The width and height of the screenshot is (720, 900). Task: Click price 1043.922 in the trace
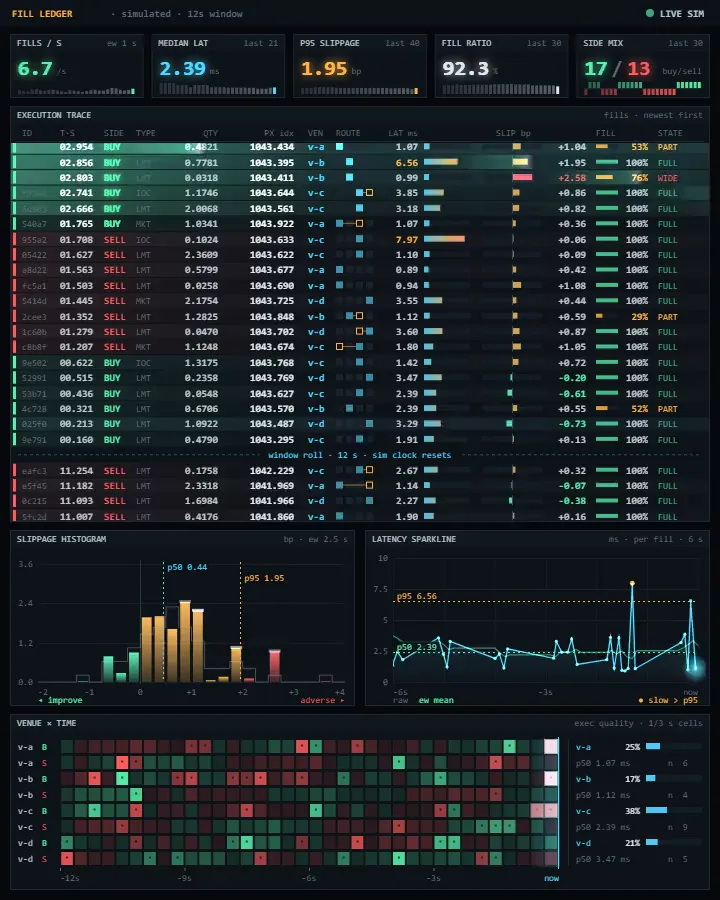(272, 224)
